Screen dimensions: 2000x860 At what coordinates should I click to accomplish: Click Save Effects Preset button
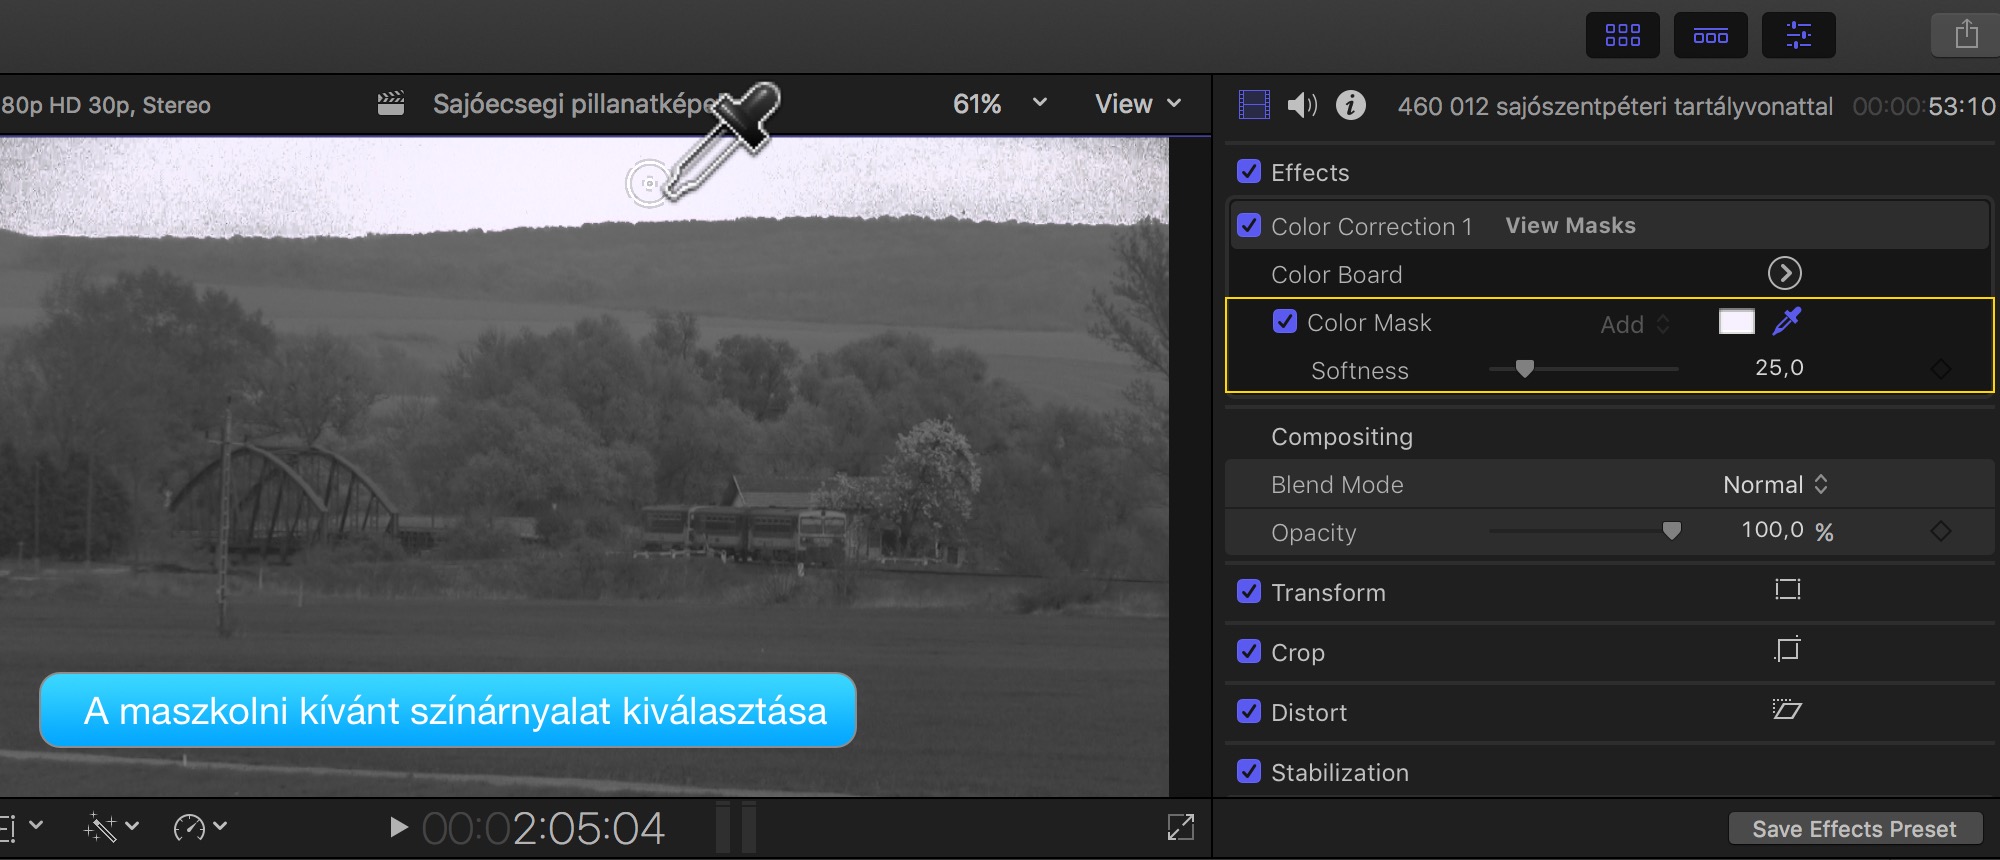point(1854,829)
